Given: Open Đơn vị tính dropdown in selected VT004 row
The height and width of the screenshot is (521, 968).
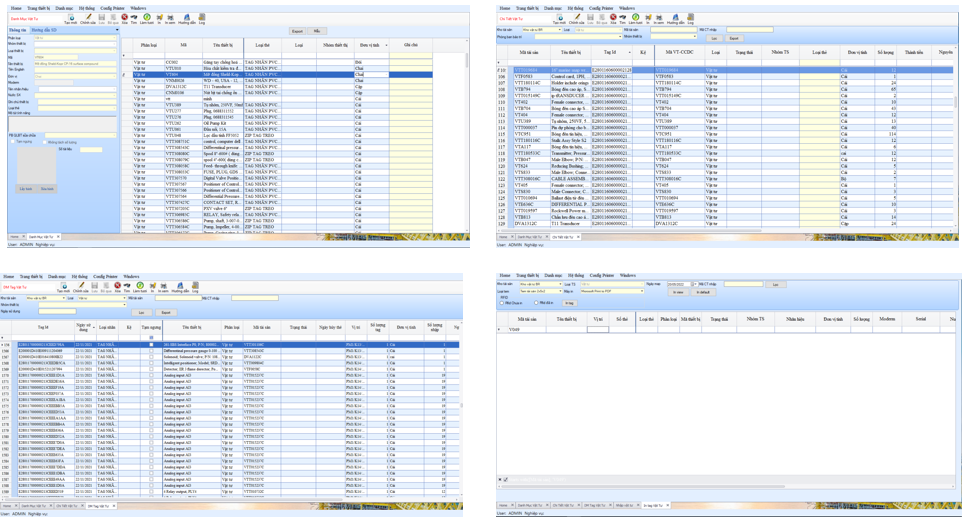Looking at the screenshot, I should pyautogui.click(x=385, y=74).
